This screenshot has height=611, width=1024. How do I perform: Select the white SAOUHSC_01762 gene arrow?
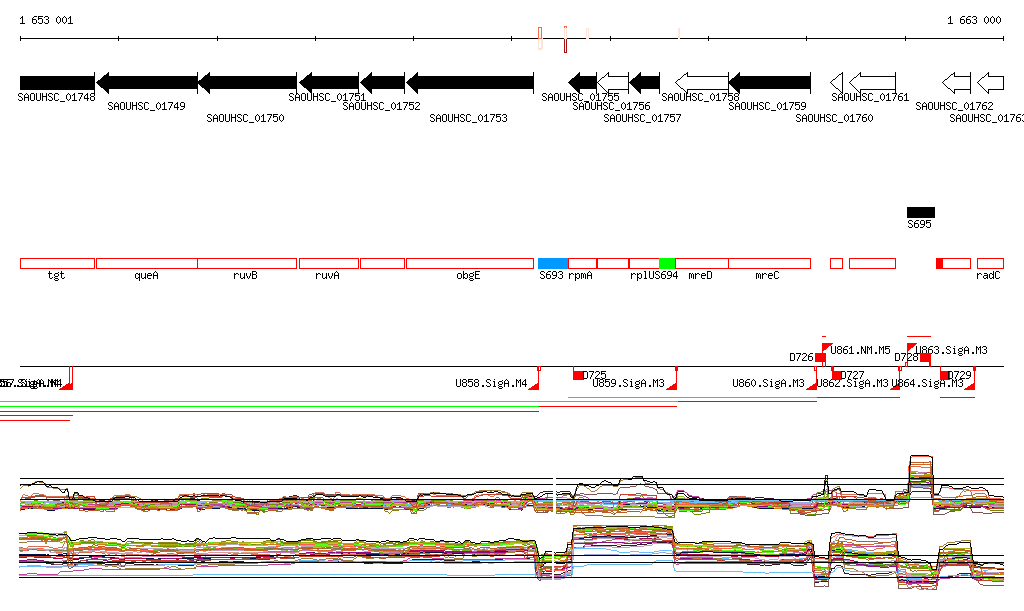pyautogui.click(x=957, y=83)
